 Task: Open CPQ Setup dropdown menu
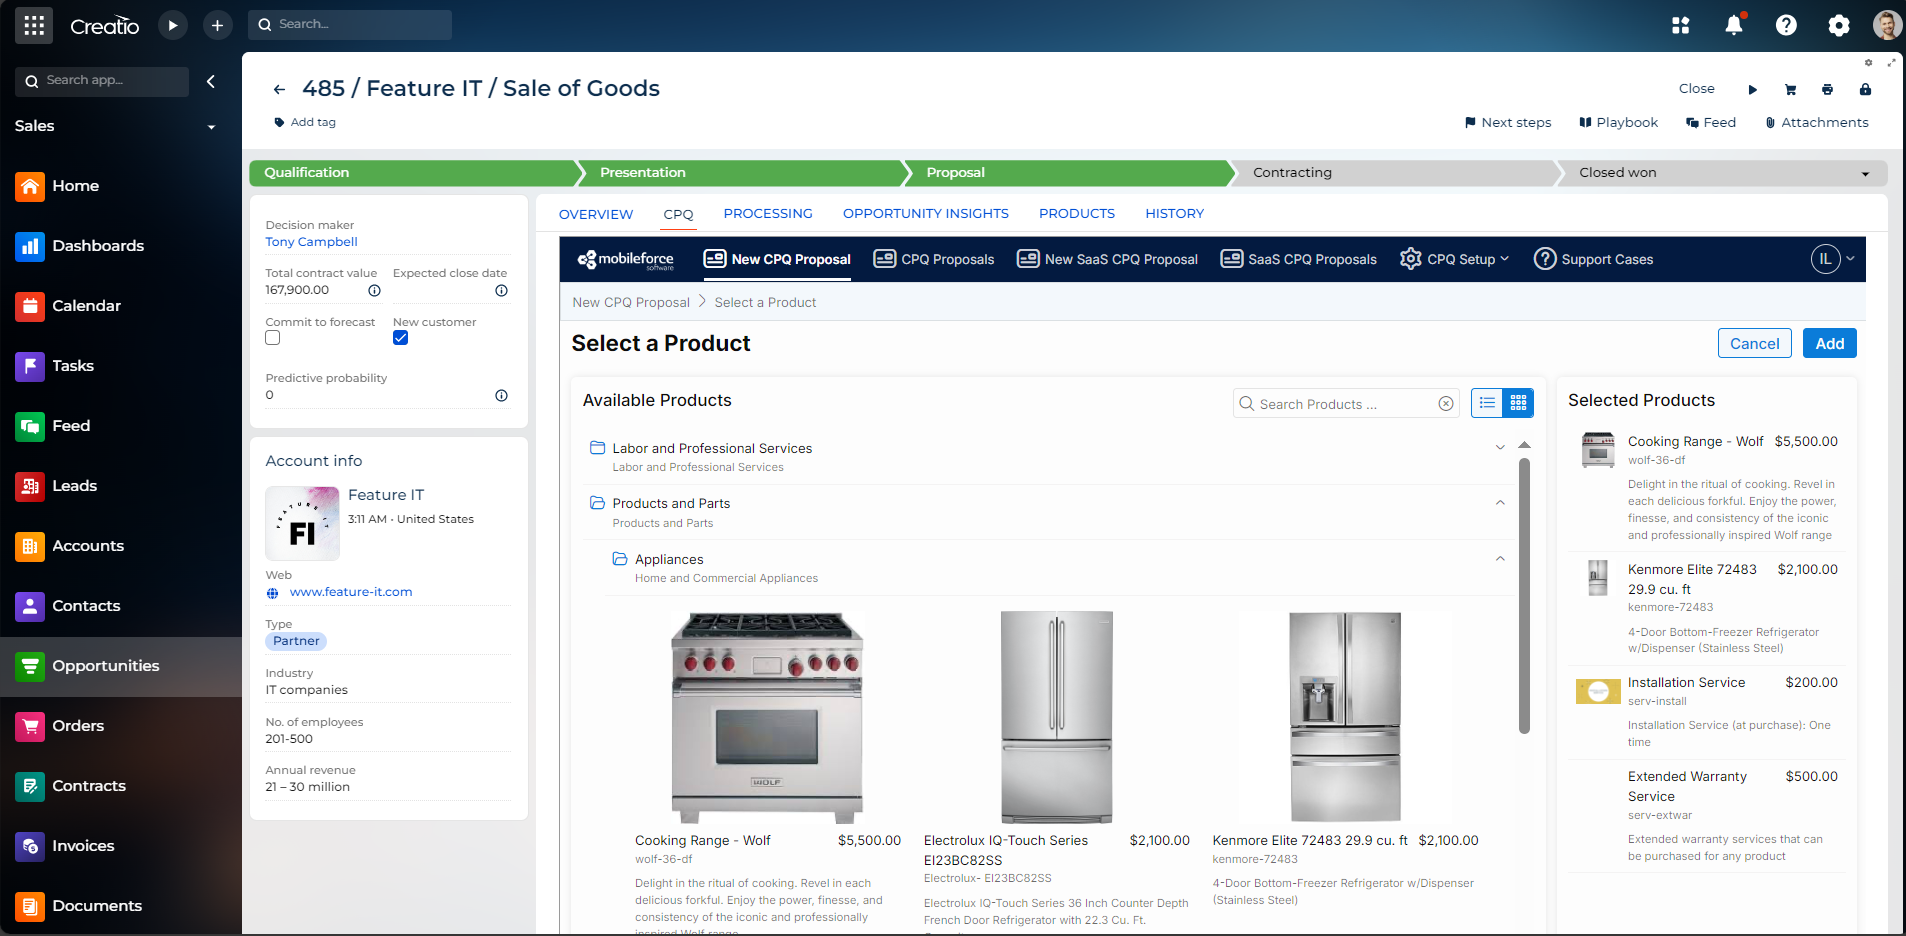click(1455, 259)
